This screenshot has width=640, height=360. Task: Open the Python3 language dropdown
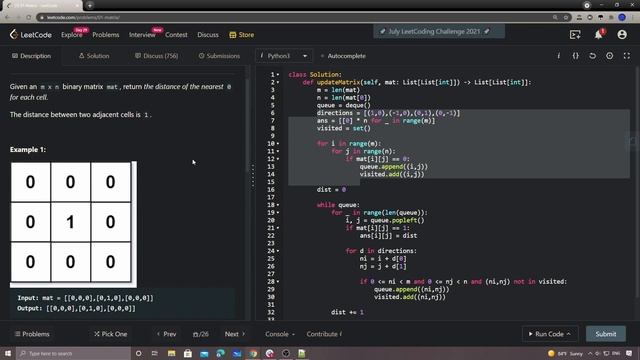tap(284, 56)
